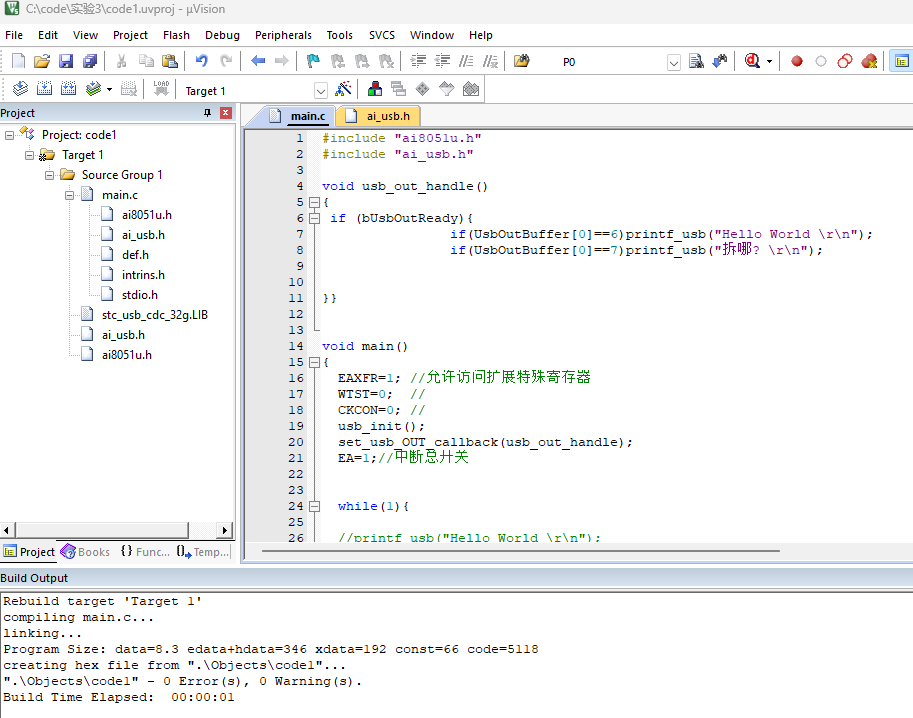Fold usb_out_handle function at line 5

pos(314,202)
